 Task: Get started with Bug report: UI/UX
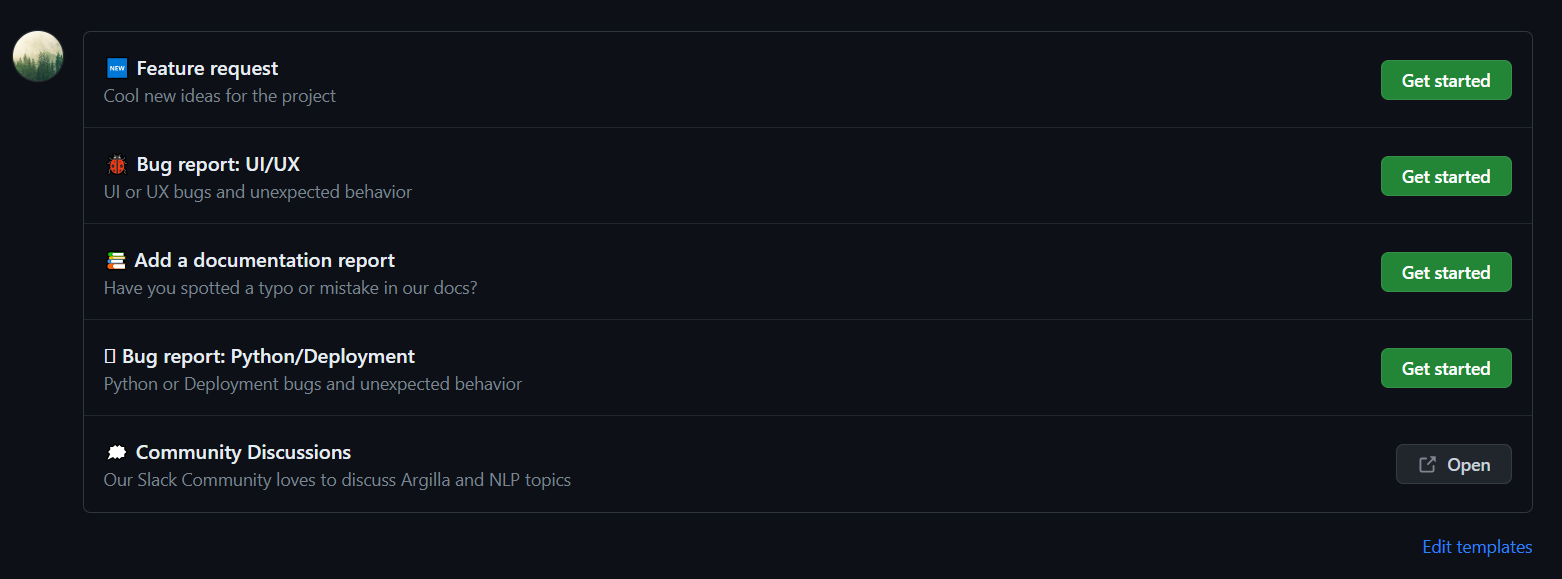coord(1445,177)
